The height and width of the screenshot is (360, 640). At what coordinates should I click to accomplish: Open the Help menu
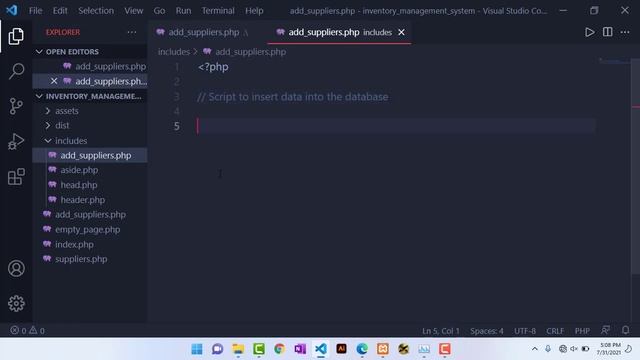pyautogui.click(x=254, y=11)
